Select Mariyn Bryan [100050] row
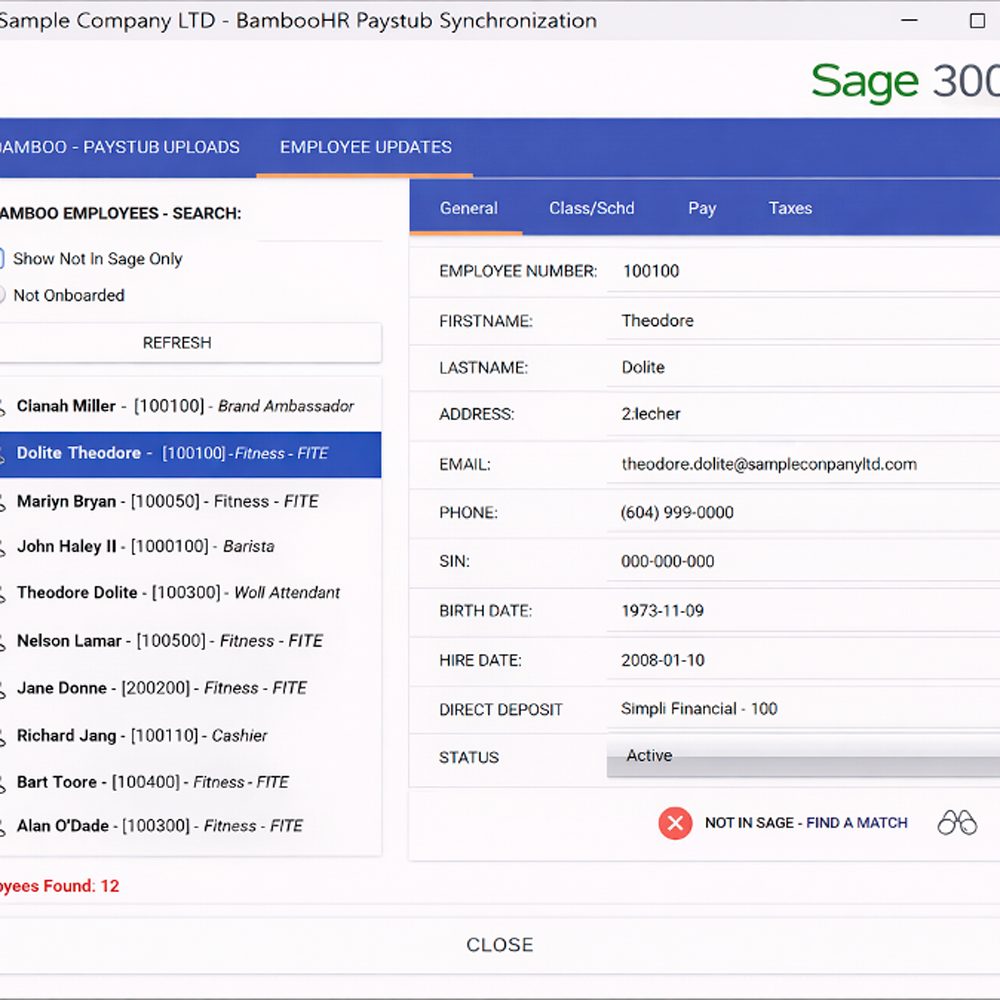The height and width of the screenshot is (1000, 1000). pyautogui.click(x=190, y=501)
